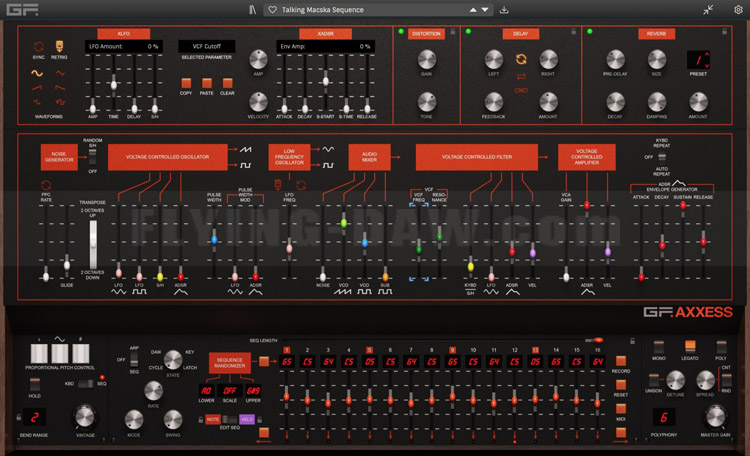The image size is (750, 456).
Task: Click the Bend Range value display
Action: point(34,417)
